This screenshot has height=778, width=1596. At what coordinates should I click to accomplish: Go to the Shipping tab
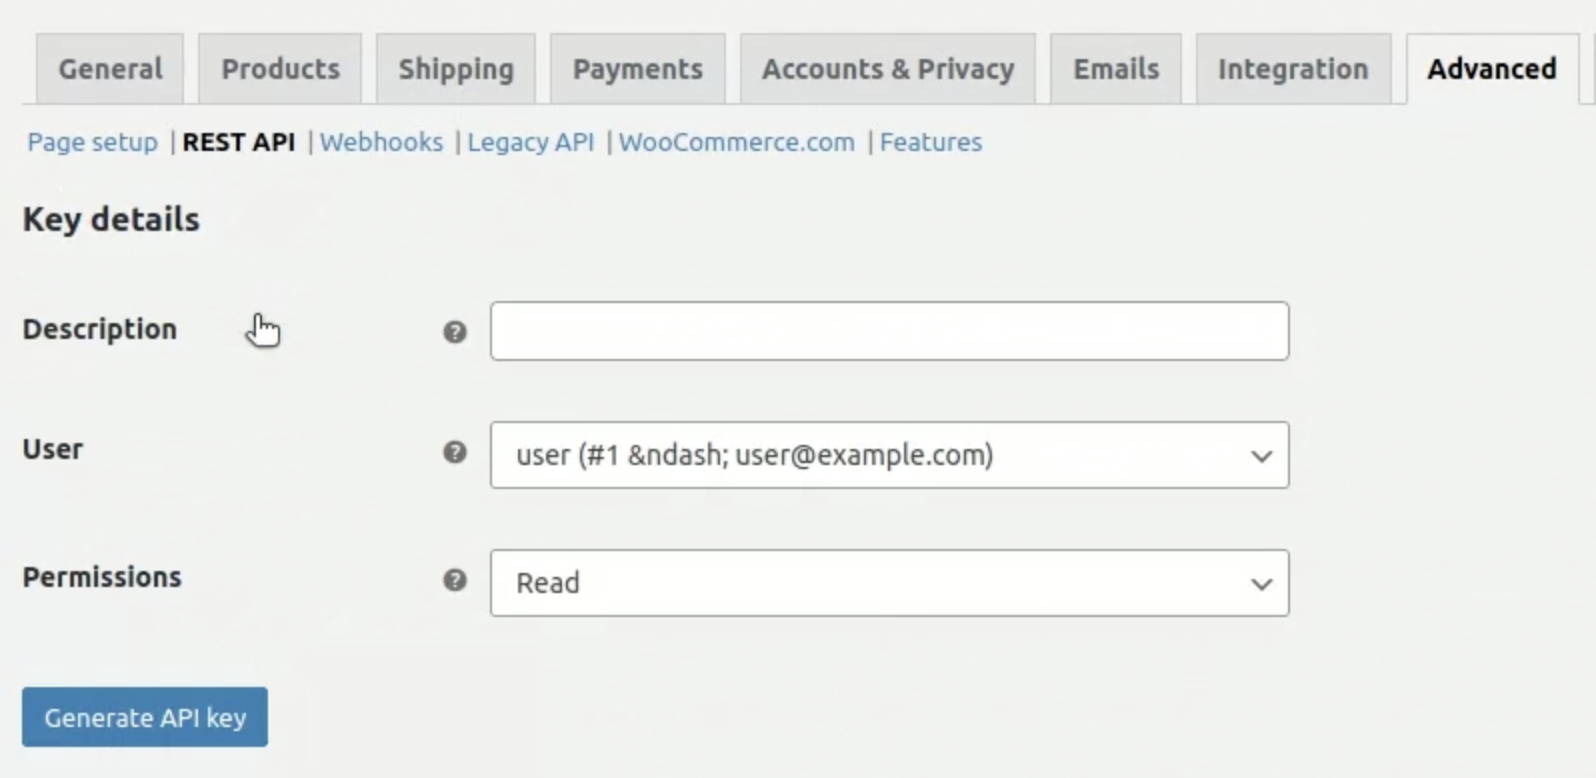(x=456, y=69)
